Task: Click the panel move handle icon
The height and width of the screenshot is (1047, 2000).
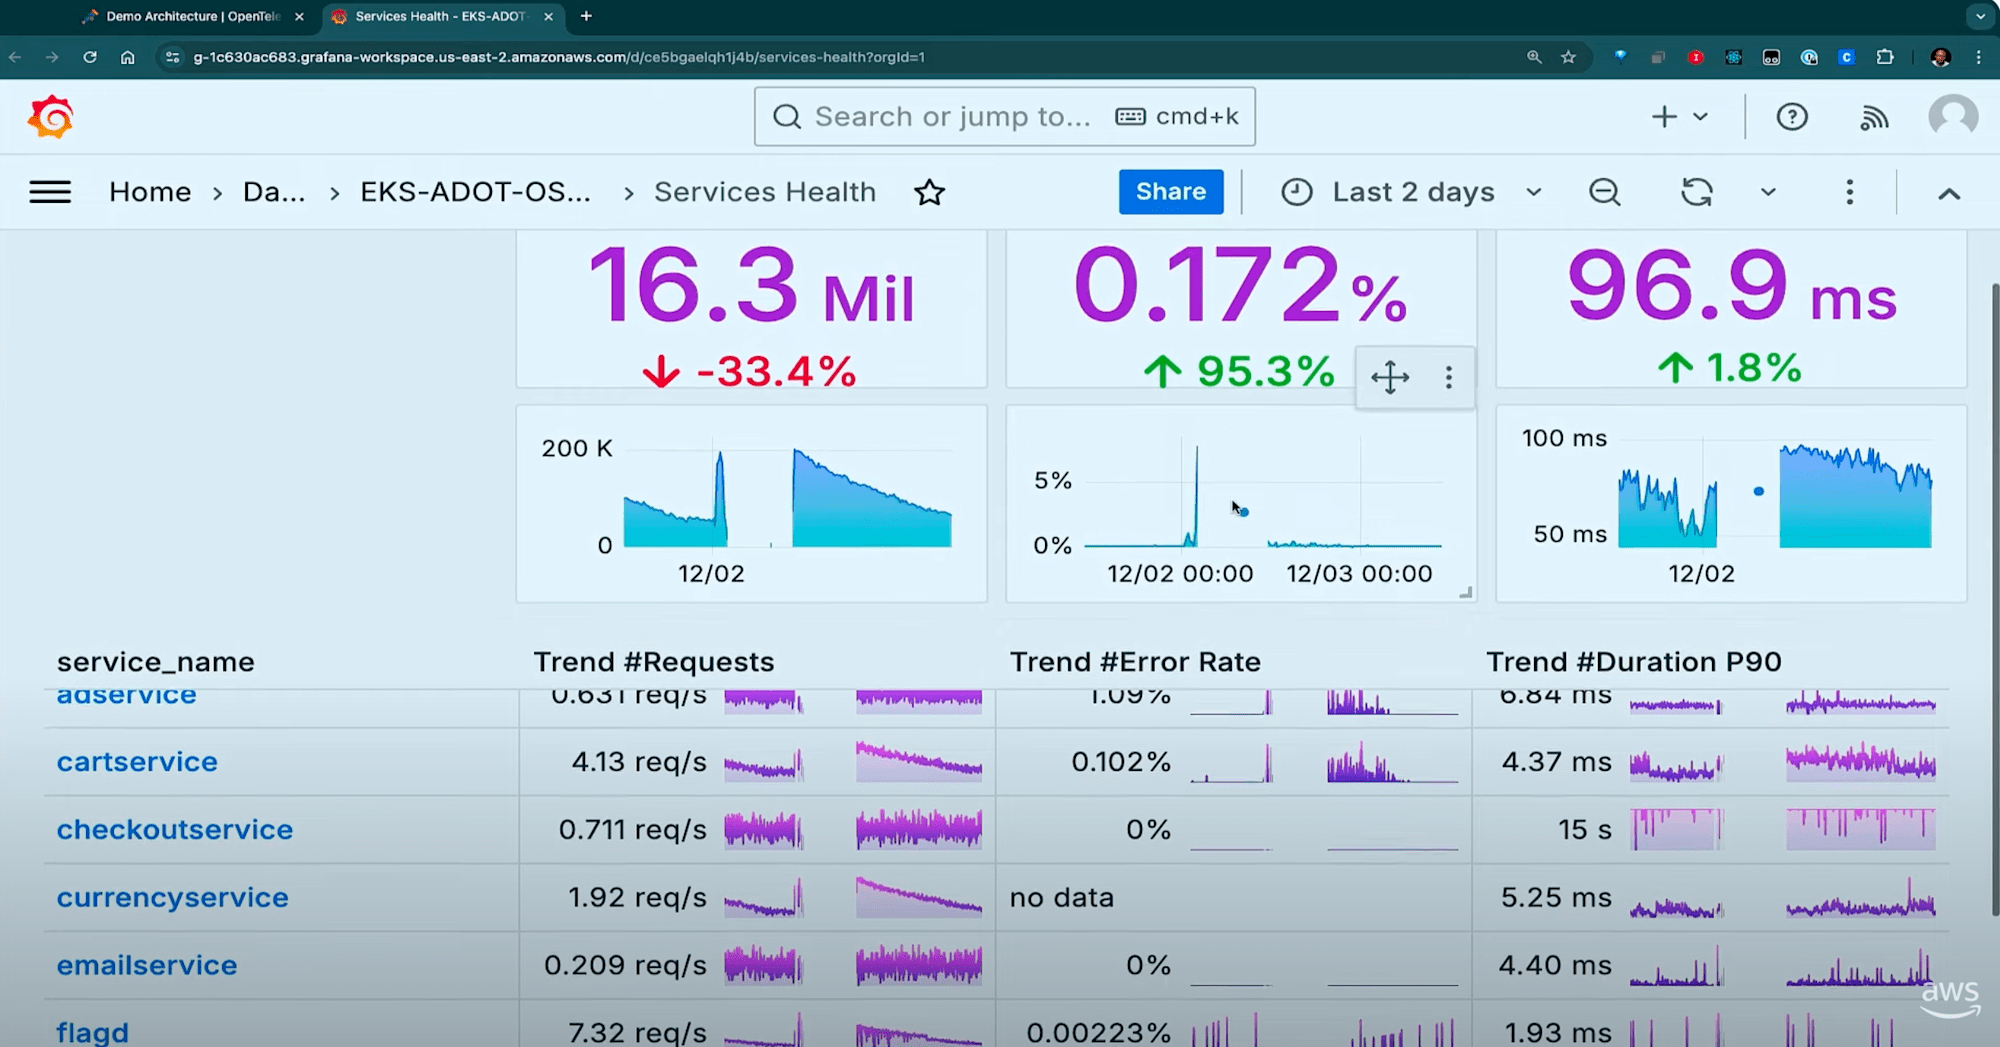Action: 1389,377
